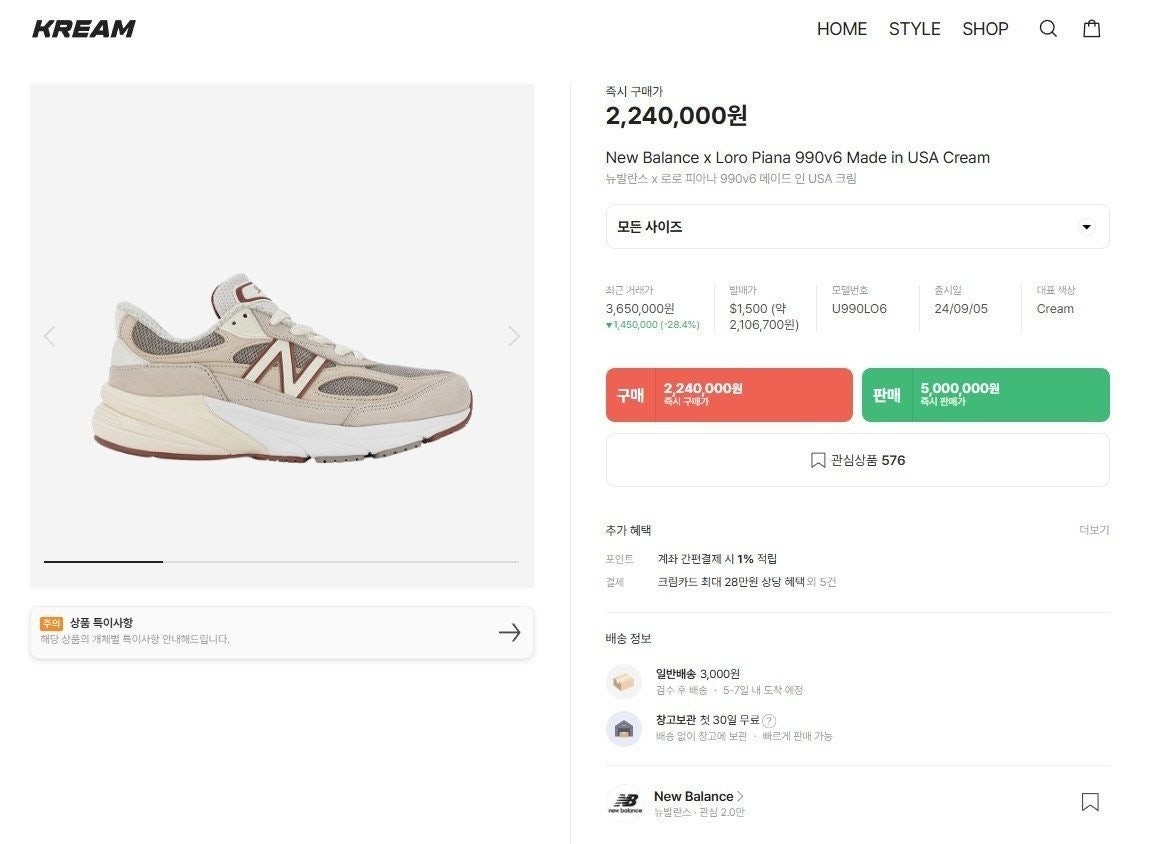Open the search magnifier icon
Image resolution: width=1153 pixels, height=844 pixels.
(x=1048, y=29)
